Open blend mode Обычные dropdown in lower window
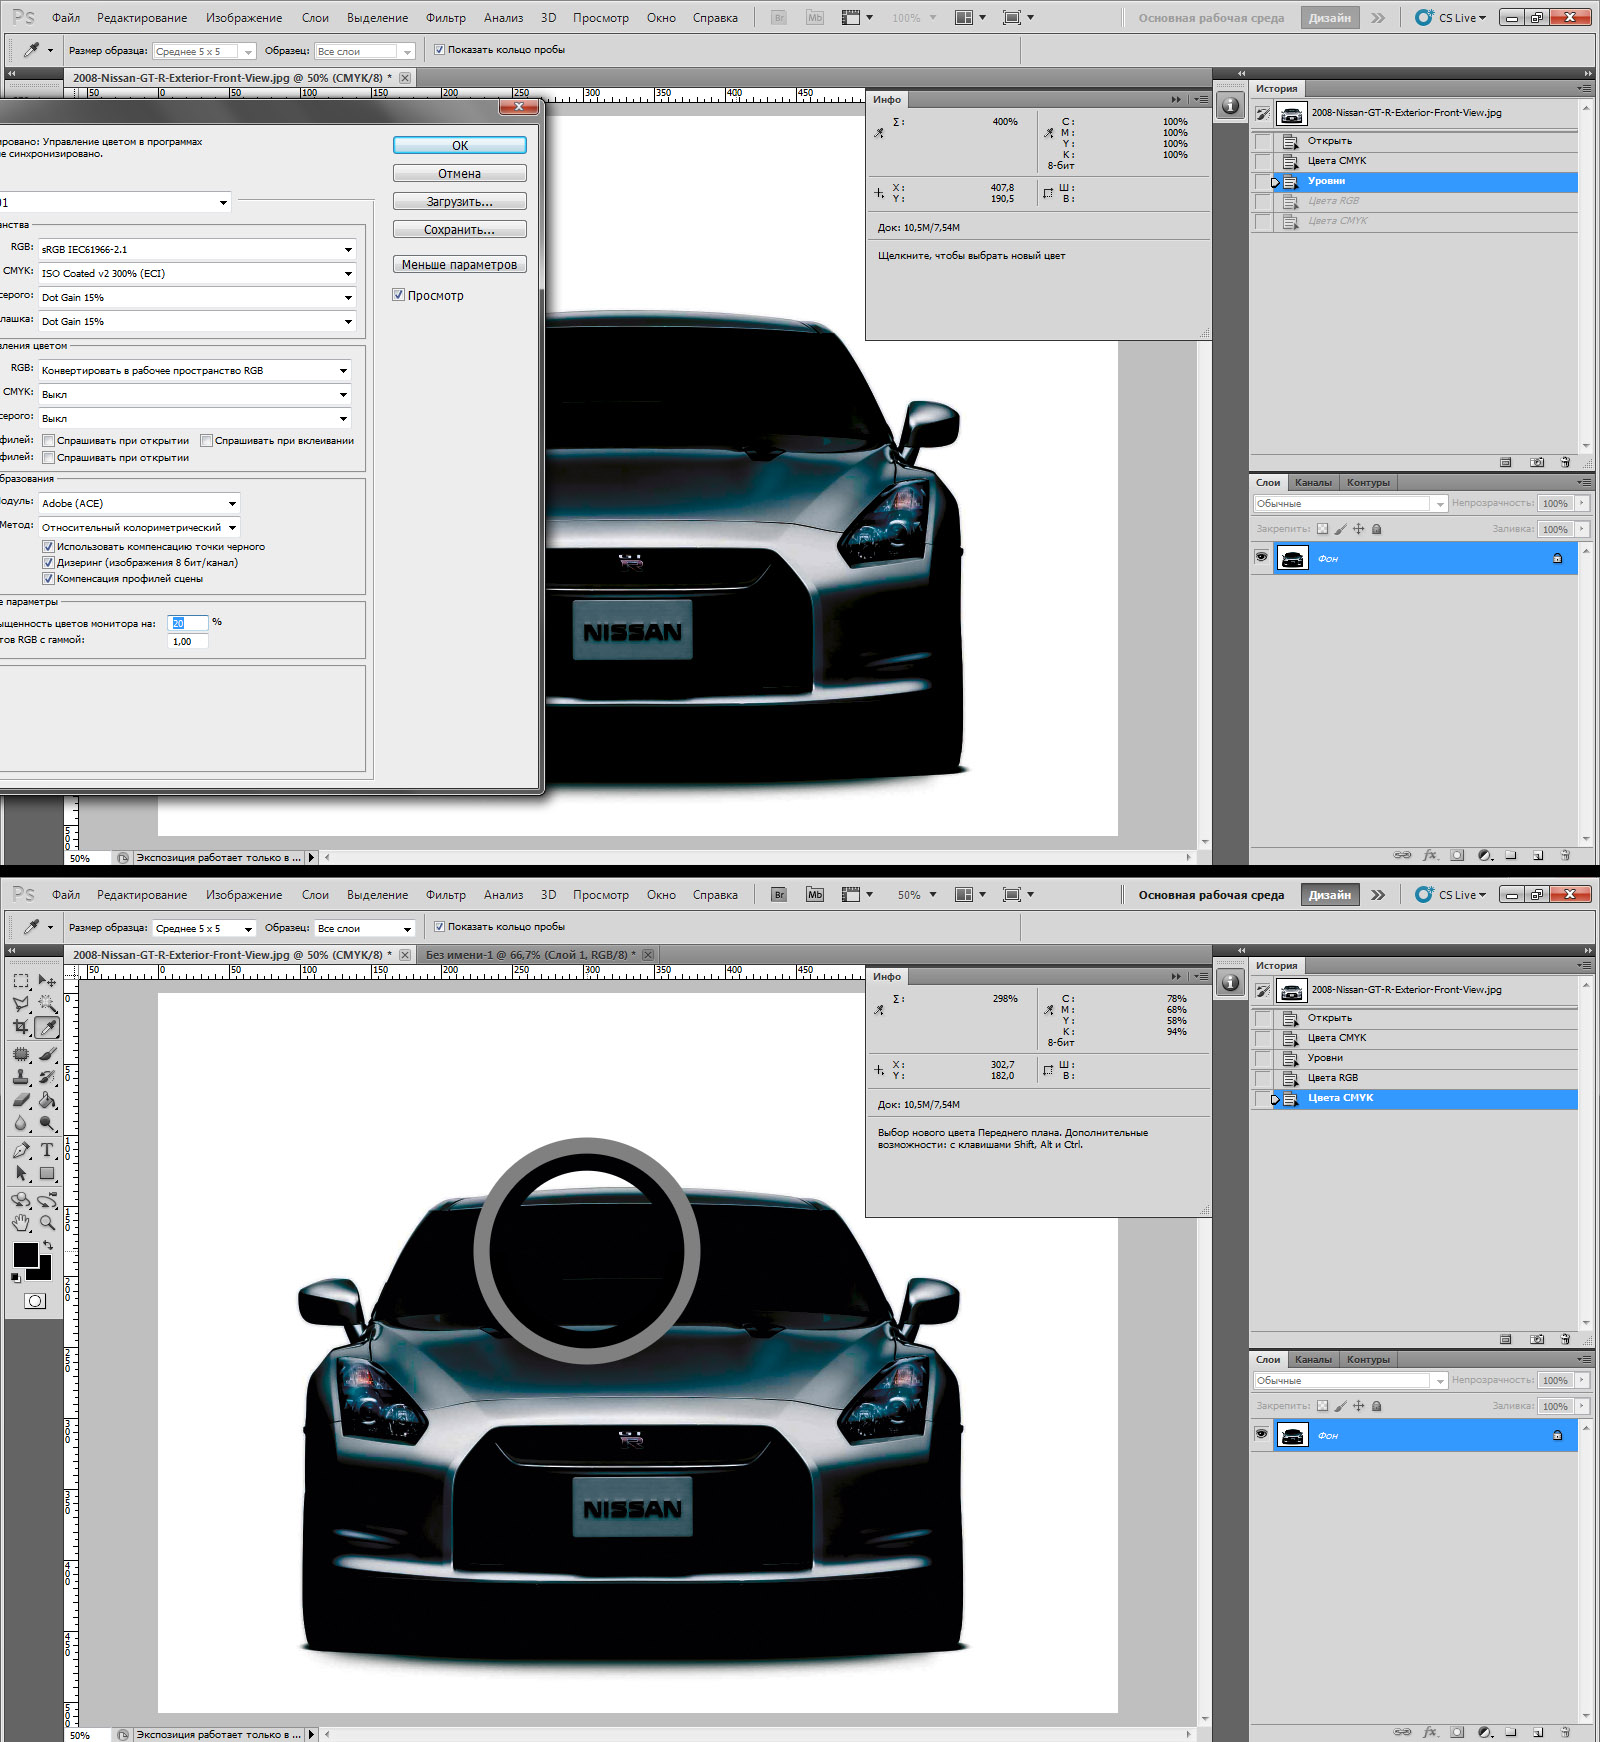The height and width of the screenshot is (1742, 1600). point(1350,1380)
